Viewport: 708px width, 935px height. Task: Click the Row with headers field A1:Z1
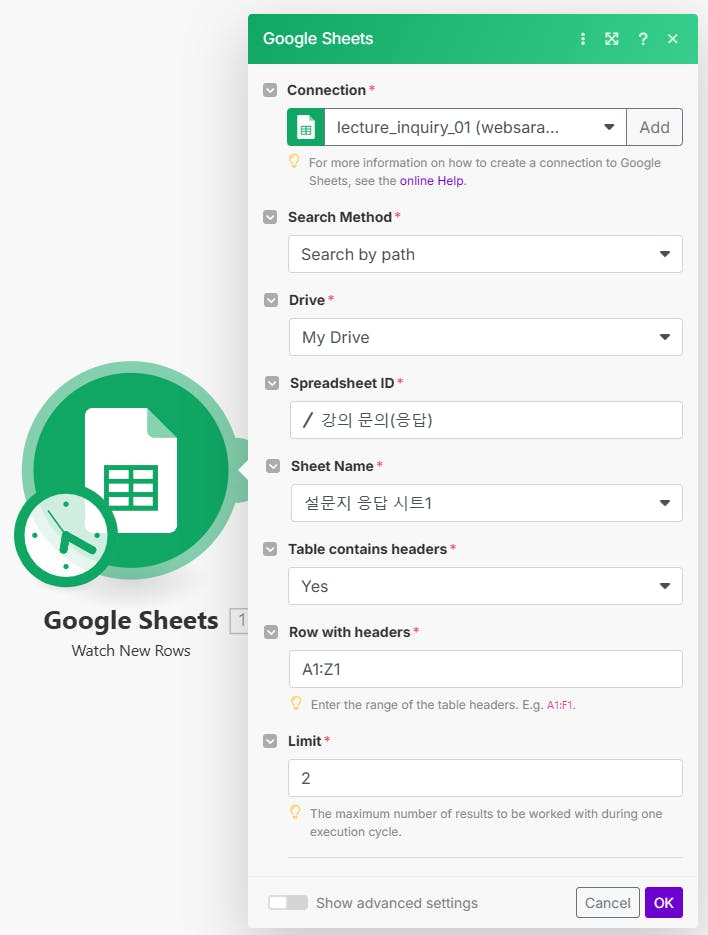click(x=486, y=669)
